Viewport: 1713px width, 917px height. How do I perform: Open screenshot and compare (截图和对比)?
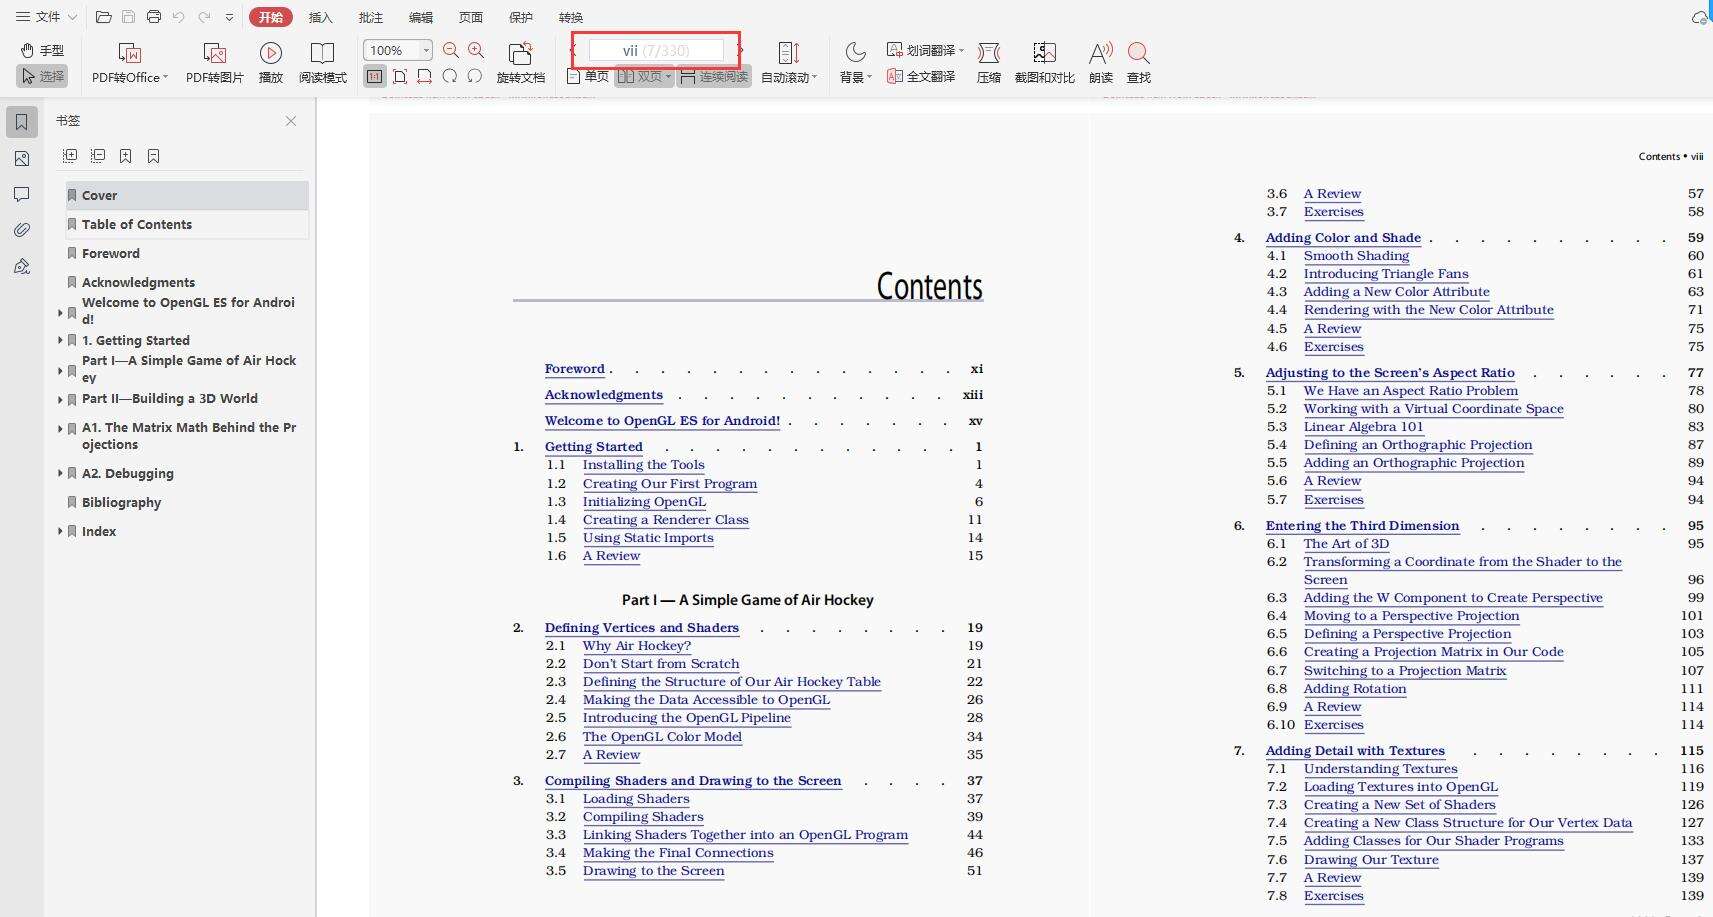(x=1044, y=62)
